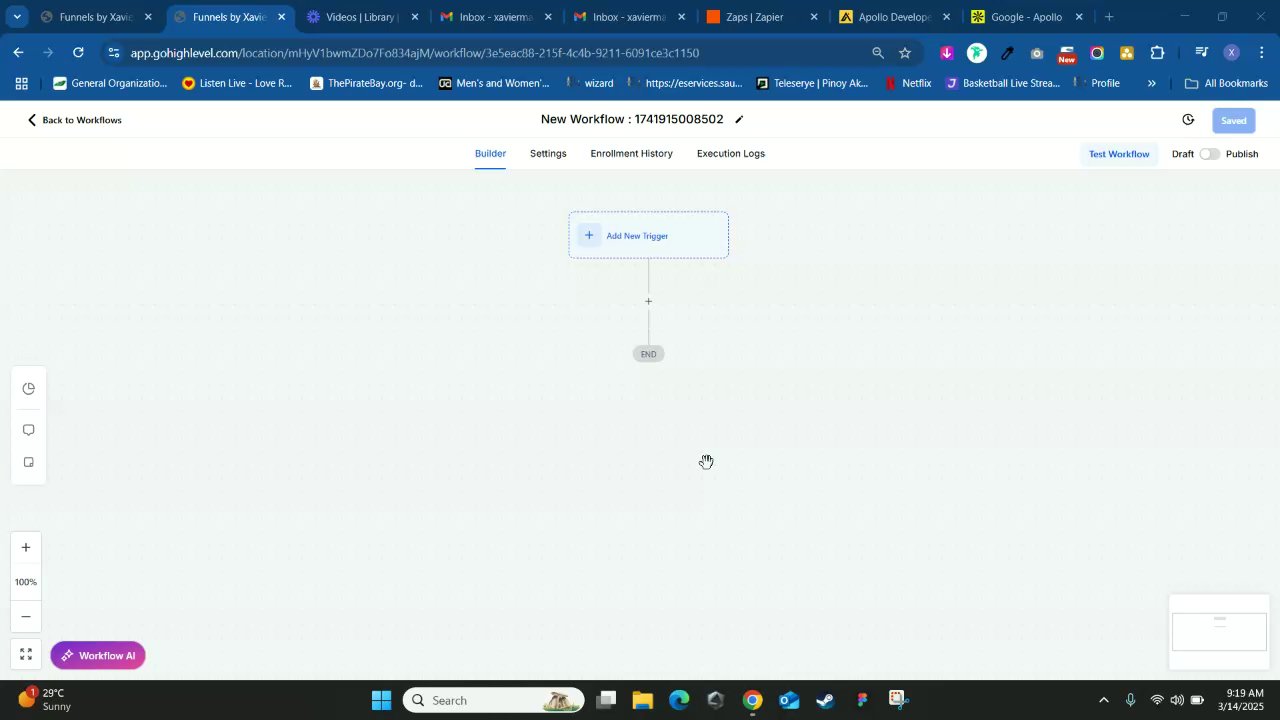Click the Test Workflow button
The width and height of the screenshot is (1280, 720).
click(x=1119, y=154)
